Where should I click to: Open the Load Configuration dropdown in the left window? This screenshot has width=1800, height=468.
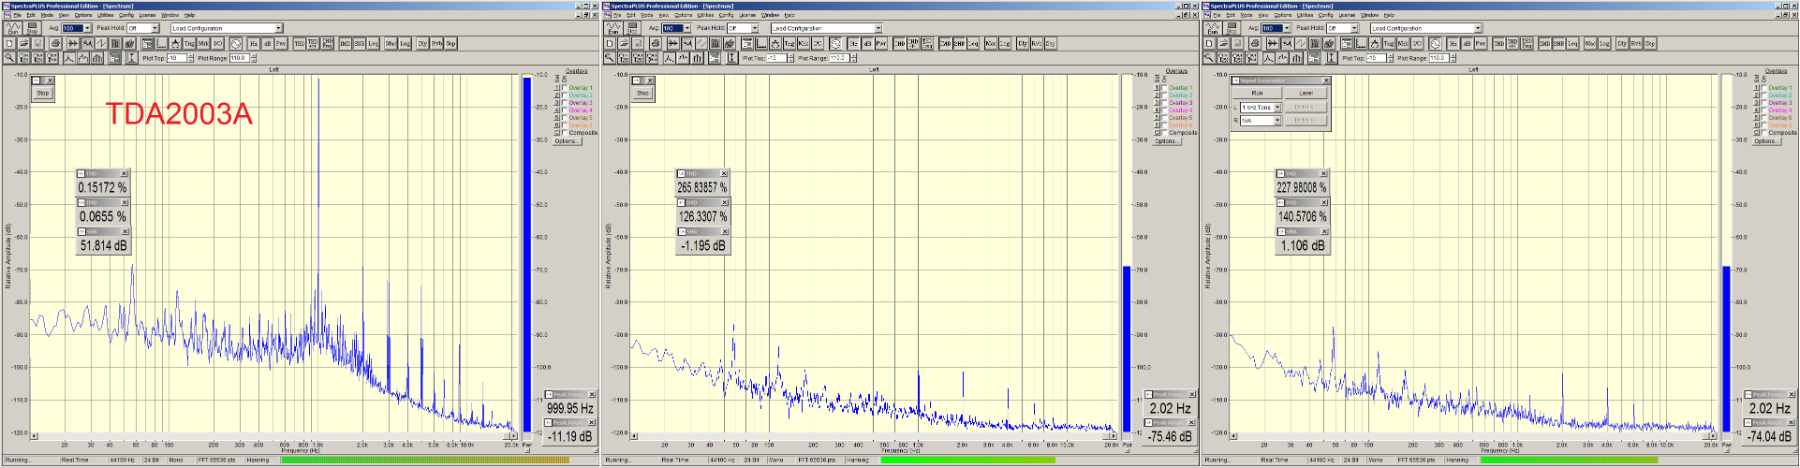pos(278,28)
